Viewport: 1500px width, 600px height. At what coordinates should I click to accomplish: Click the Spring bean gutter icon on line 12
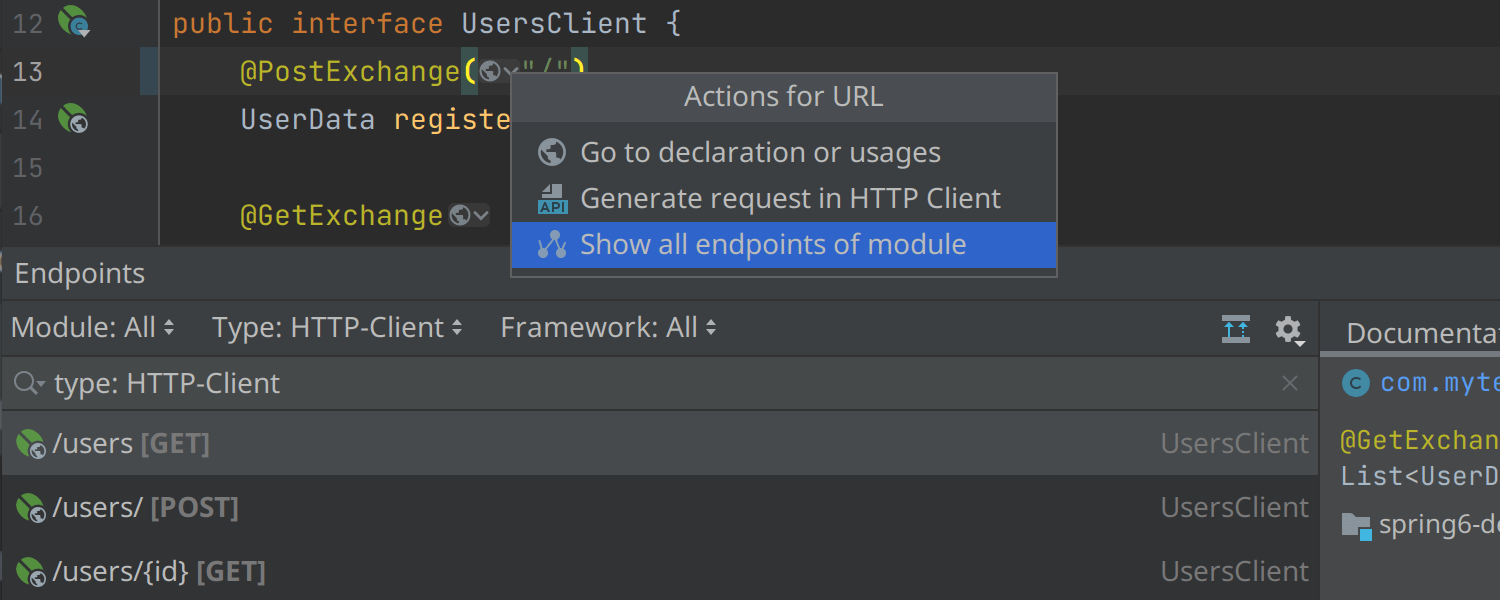(73, 21)
